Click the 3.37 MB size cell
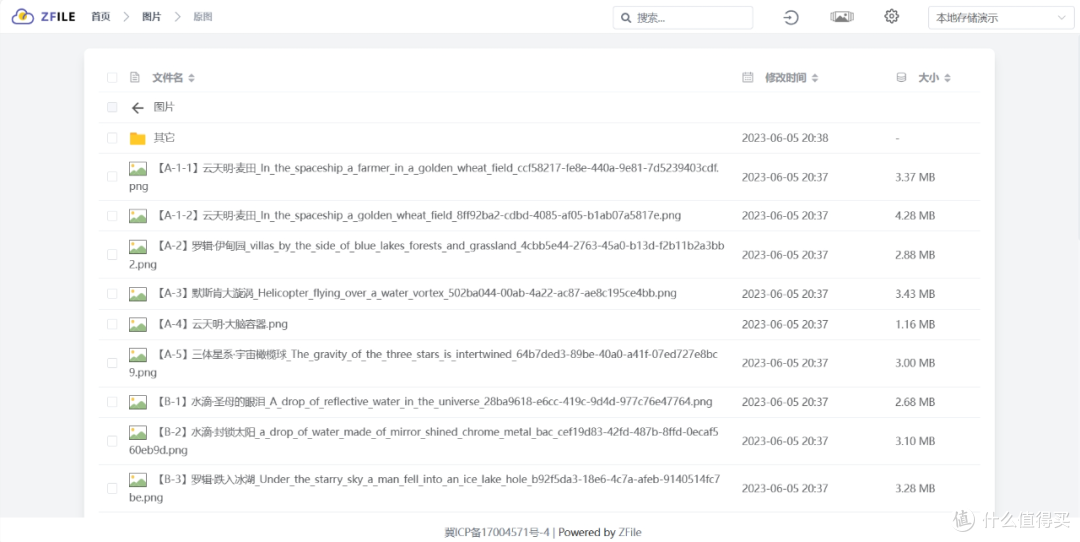Image resolution: width=1080 pixels, height=542 pixels. tap(915, 177)
